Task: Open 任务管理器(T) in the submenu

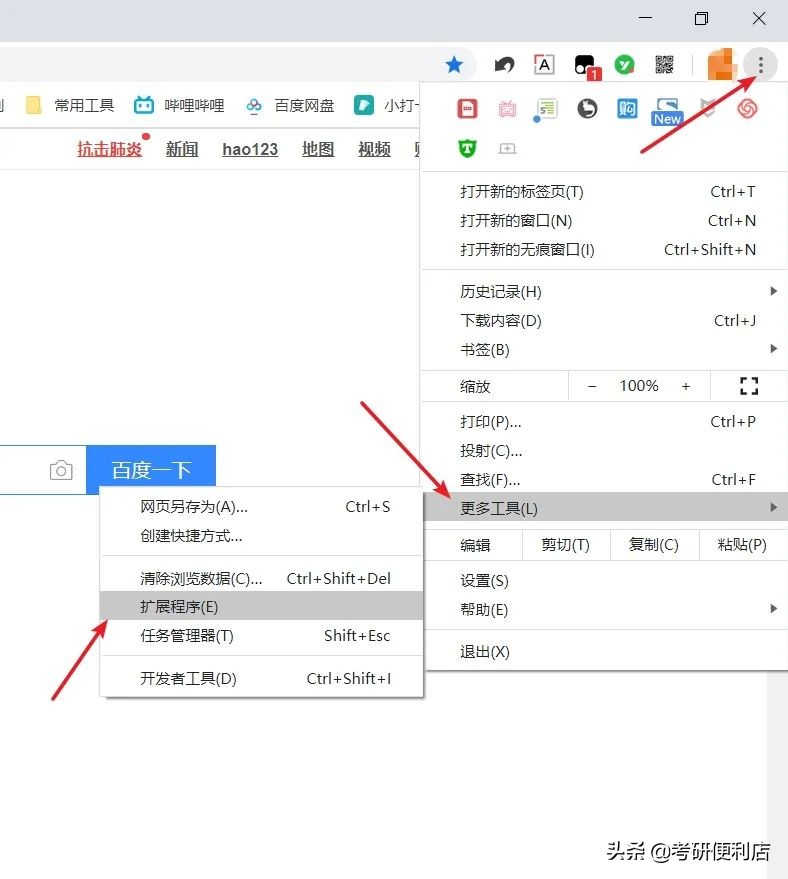Action: (261, 636)
